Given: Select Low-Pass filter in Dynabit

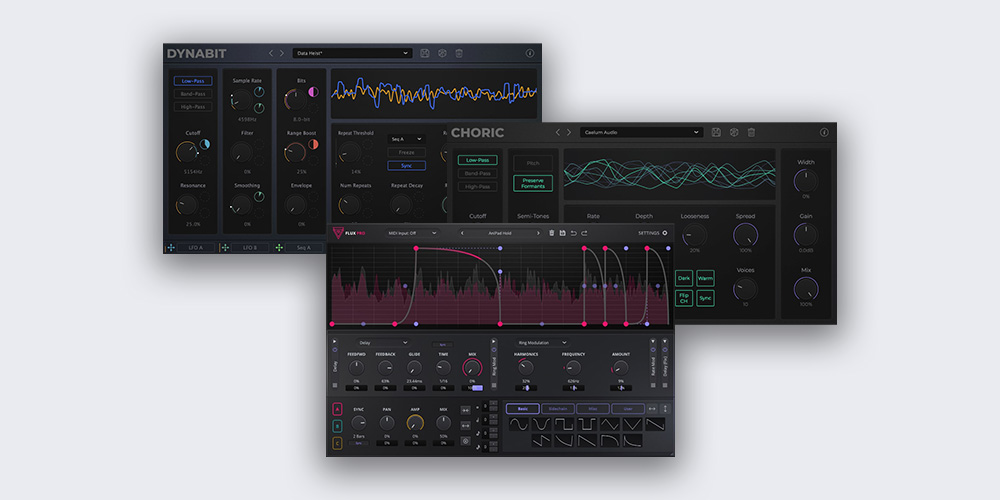Looking at the screenshot, I should pyautogui.click(x=193, y=81).
